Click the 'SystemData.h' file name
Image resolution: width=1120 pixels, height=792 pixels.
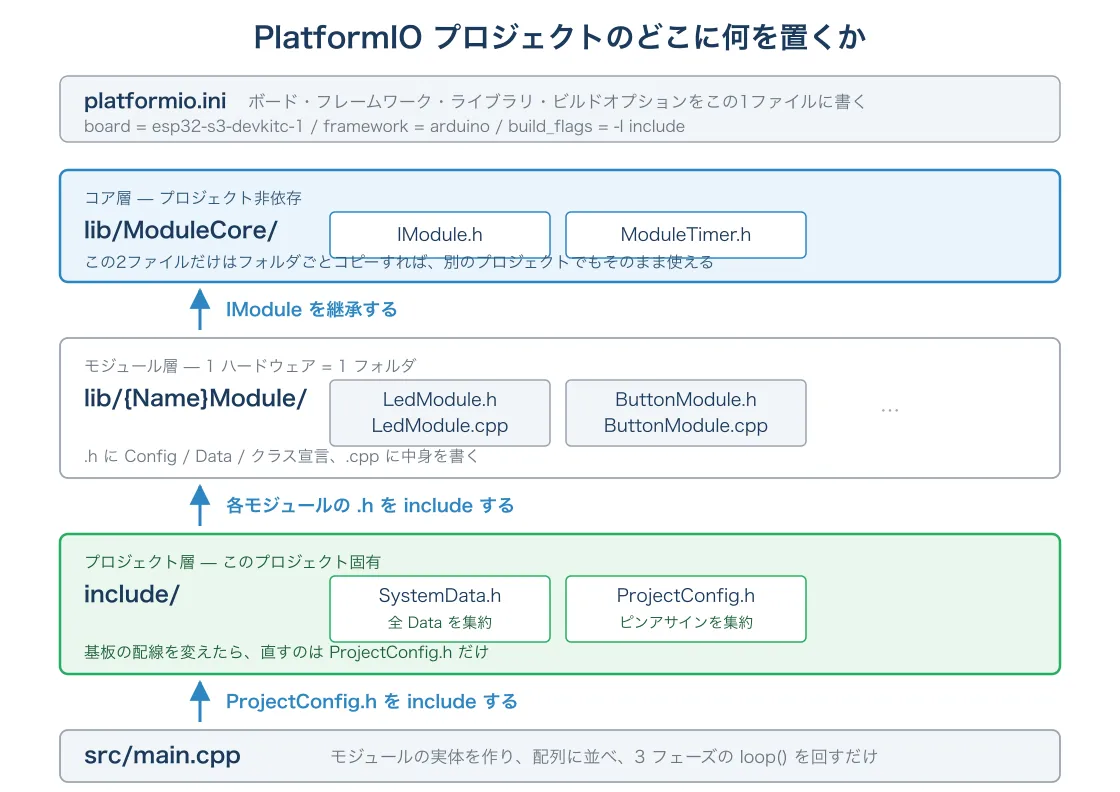coord(440,596)
